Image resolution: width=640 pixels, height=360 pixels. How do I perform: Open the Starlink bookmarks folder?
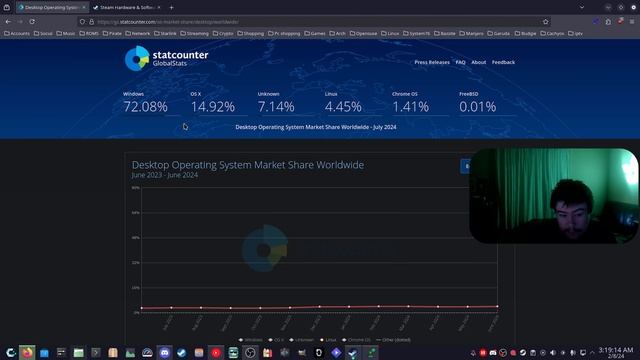(165, 33)
